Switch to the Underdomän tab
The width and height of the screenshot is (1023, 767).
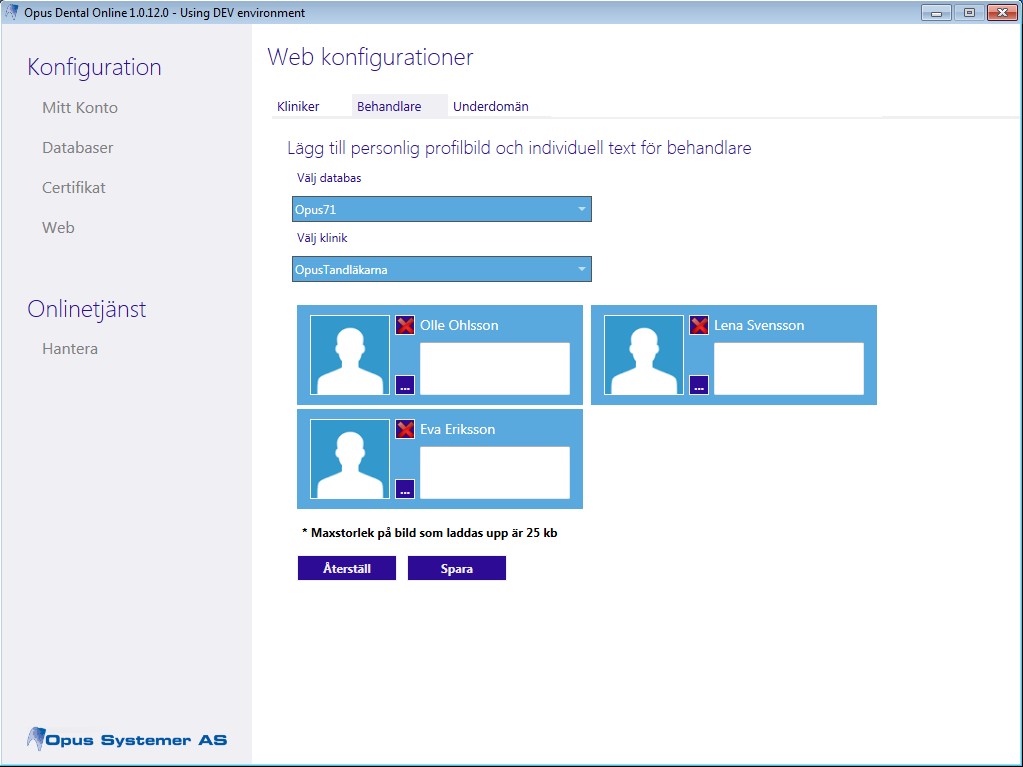click(491, 106)
